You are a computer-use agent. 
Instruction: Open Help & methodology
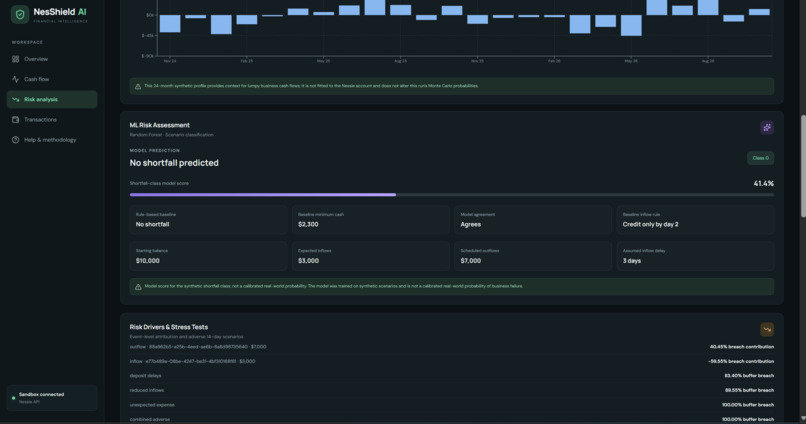[52, 140]
